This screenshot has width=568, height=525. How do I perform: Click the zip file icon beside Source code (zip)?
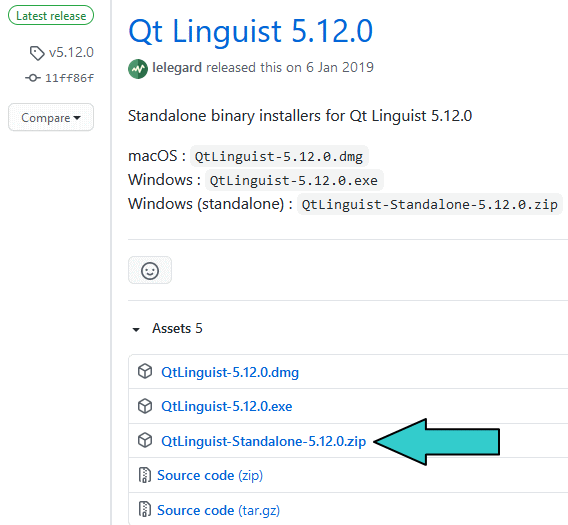click(x=145, y=475)
